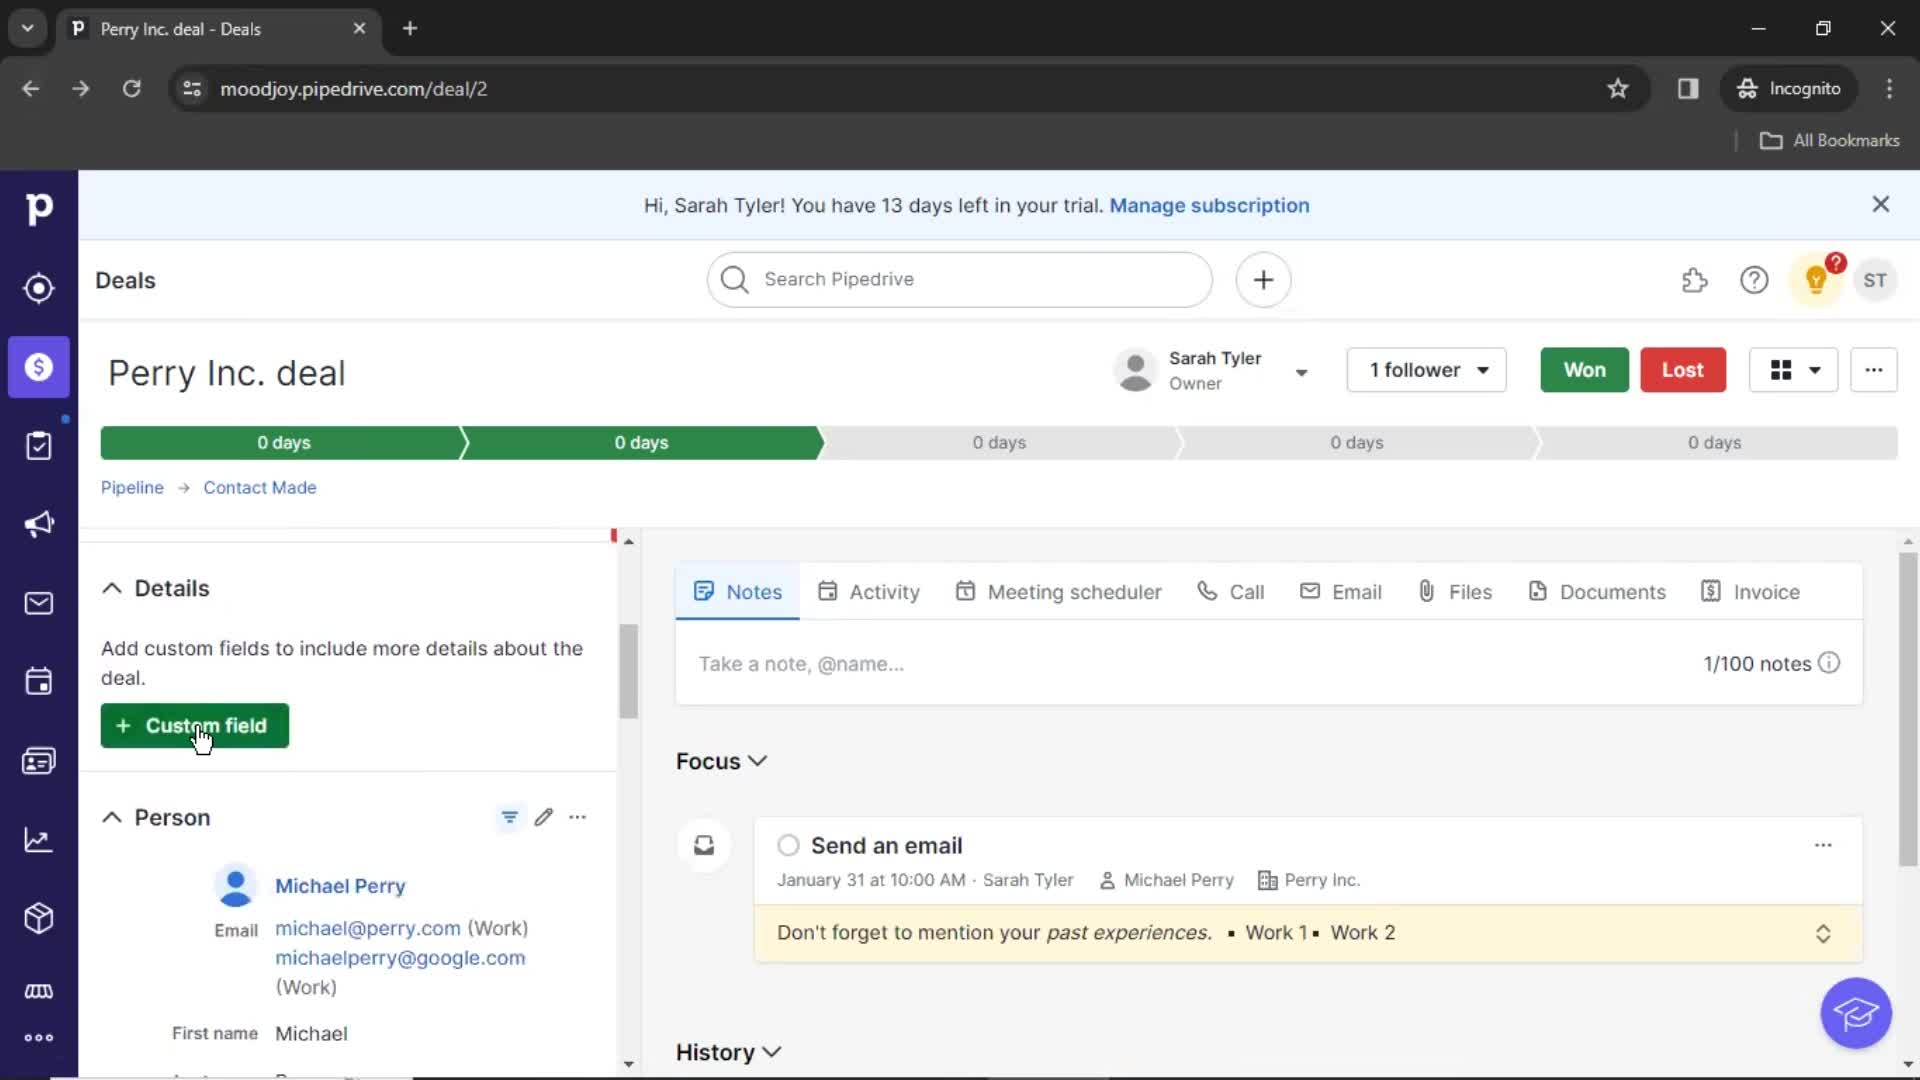Select the first pipeline stage bar

click(283, 443)
